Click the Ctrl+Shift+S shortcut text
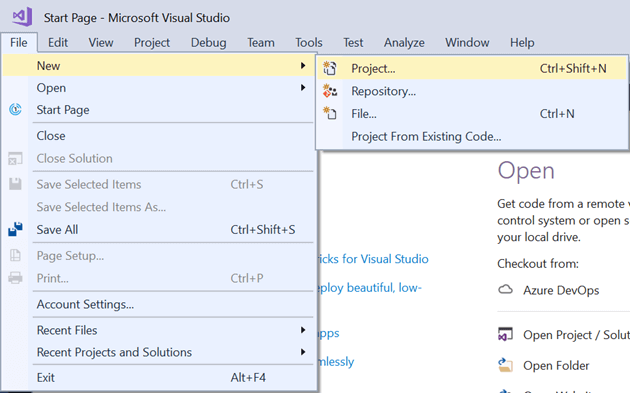Viewport: 630px width, 393px height. coord(263,229)
